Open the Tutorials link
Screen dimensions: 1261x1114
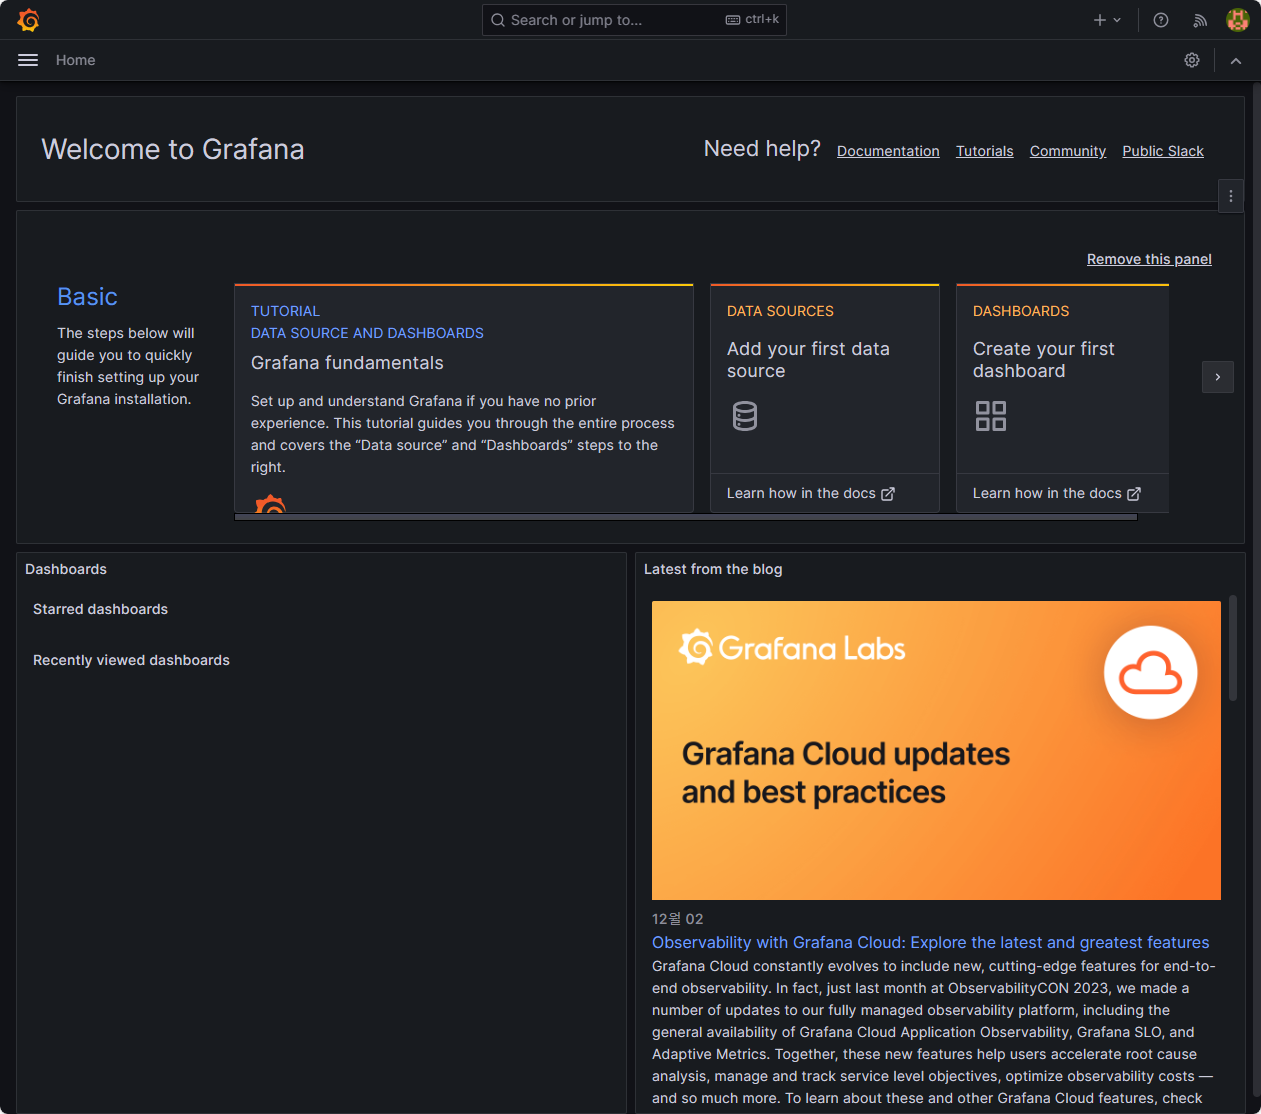pos(985,151)
